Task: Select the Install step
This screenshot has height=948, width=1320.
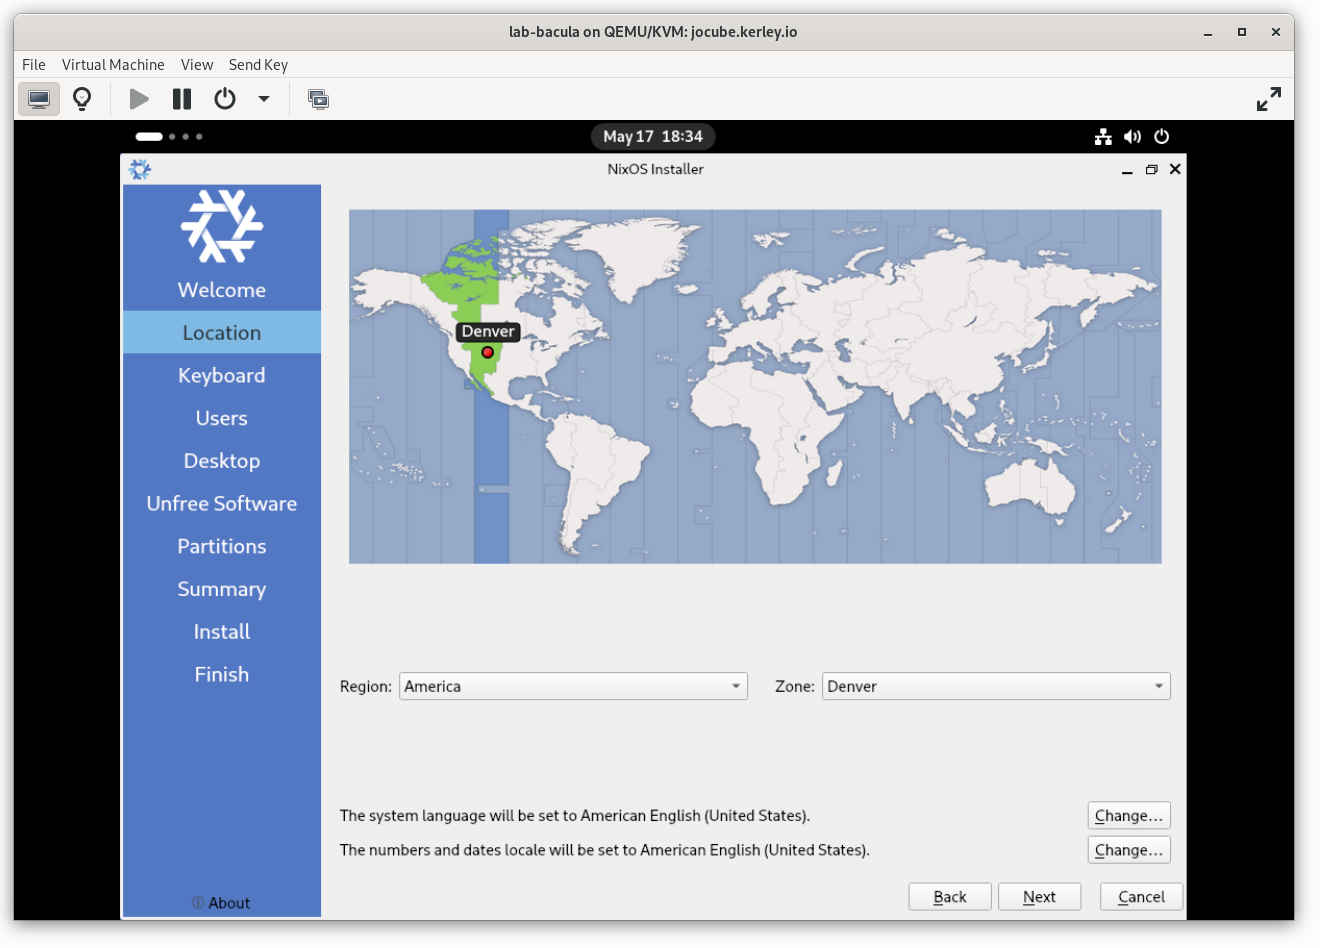Action: [222, 632]
